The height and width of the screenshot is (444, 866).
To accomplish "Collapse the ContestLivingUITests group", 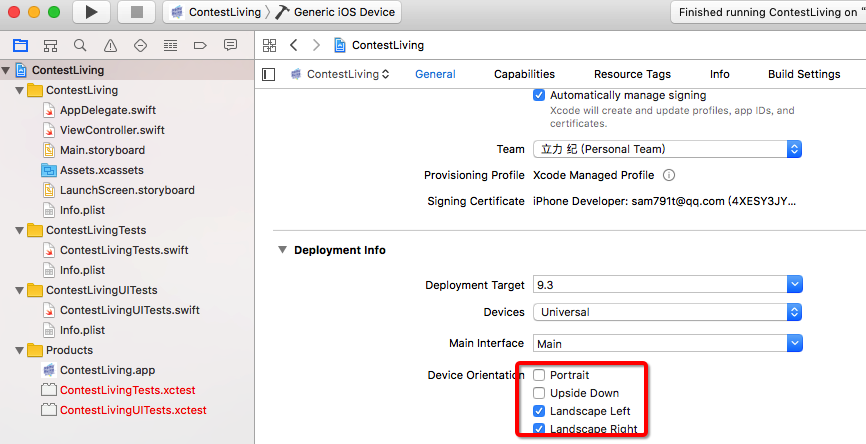I will 20,290.
